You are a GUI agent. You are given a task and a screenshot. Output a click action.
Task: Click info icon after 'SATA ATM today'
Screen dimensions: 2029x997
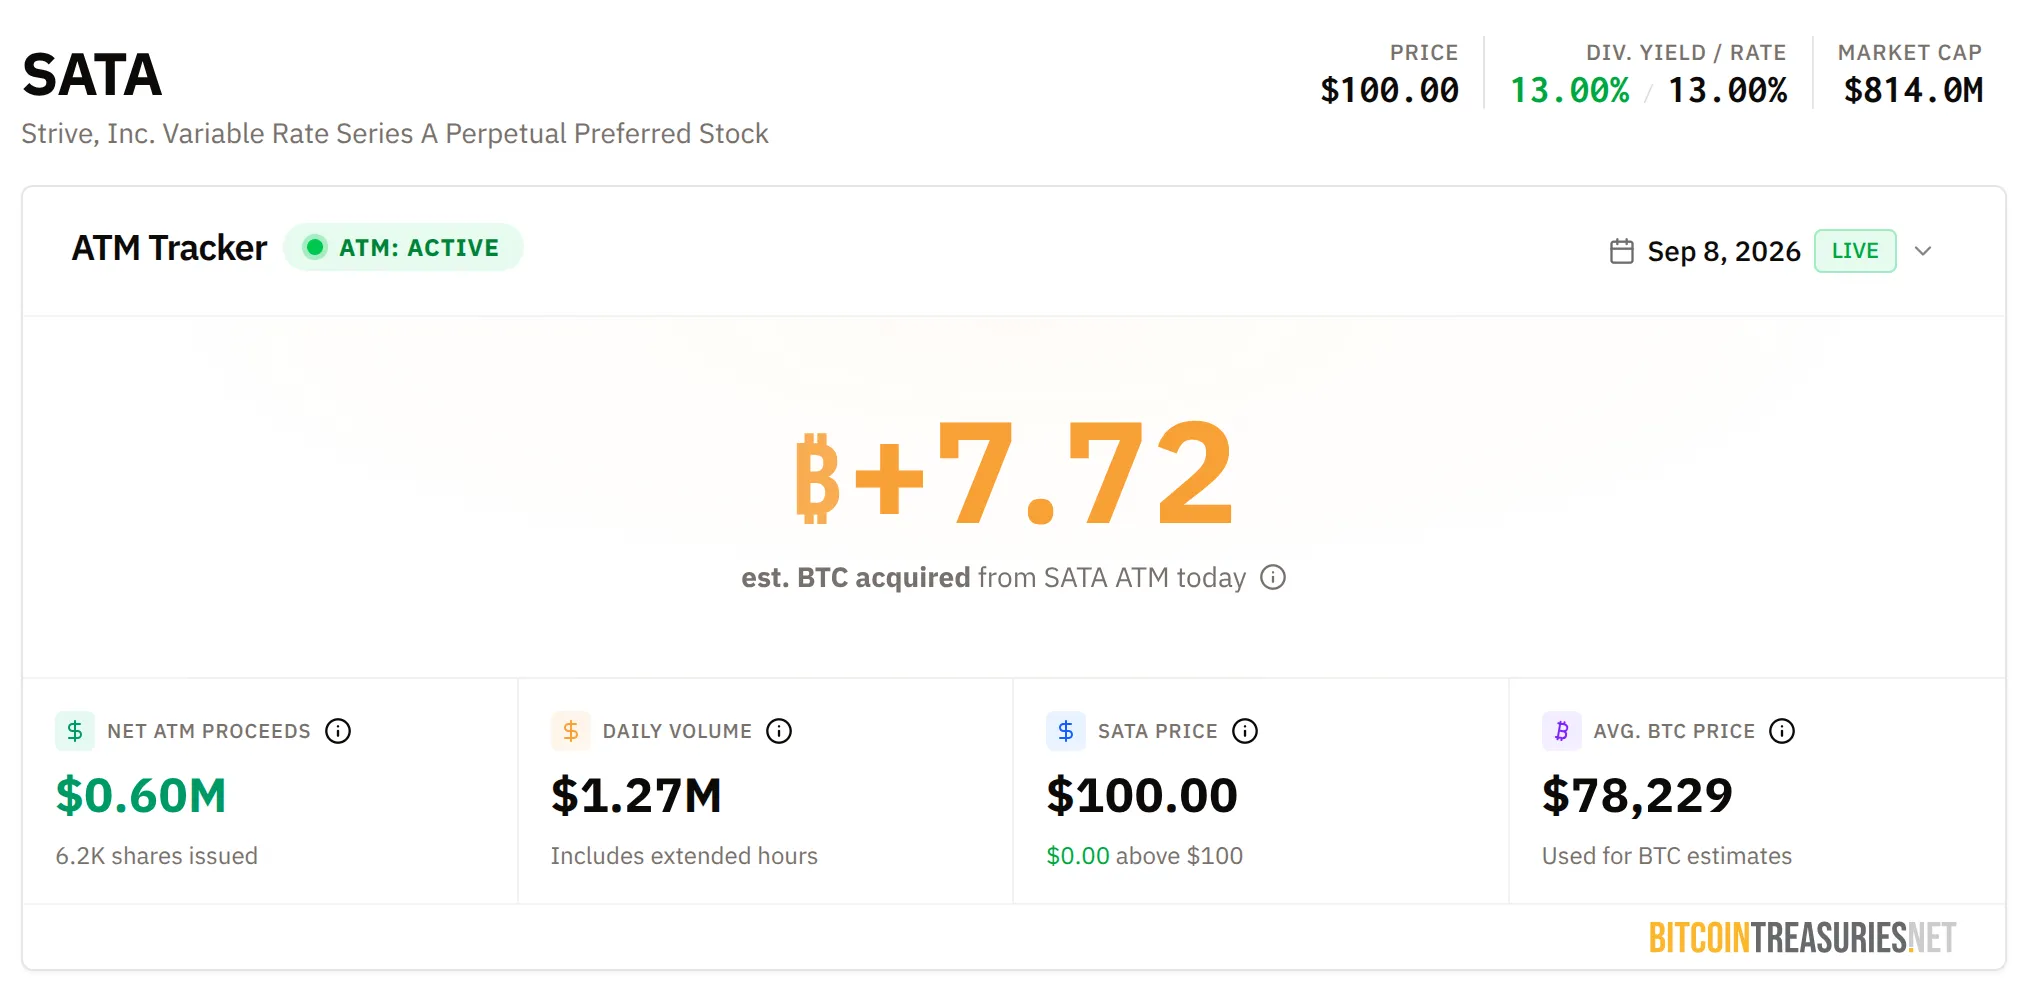(1273, 577)
